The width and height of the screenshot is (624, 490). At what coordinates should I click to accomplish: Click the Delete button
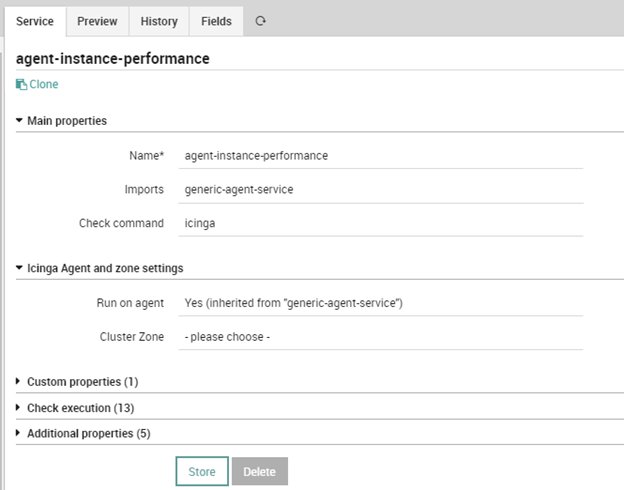pyautogui.click(x=260, y=471)
